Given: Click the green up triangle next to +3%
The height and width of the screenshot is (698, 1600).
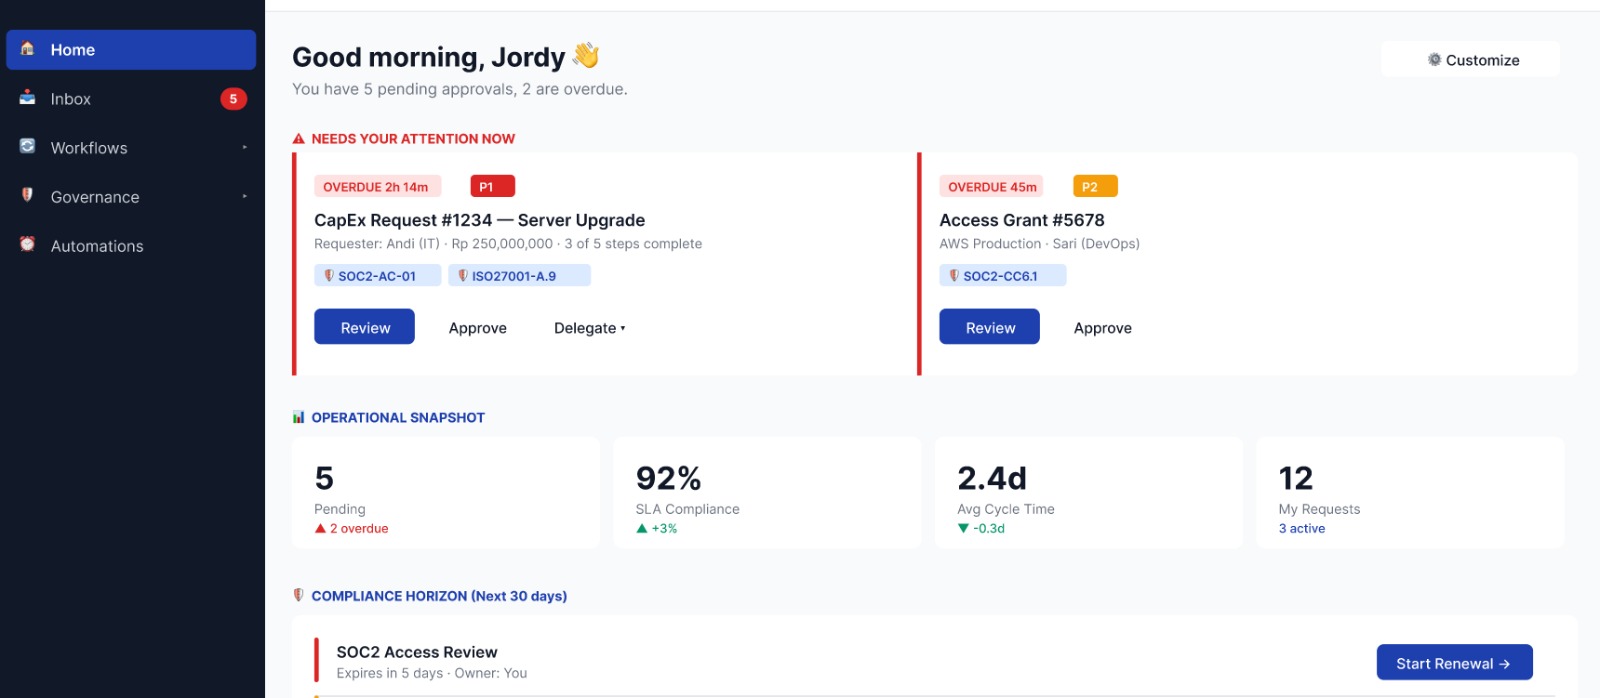Looking at the screenshot, I should tap(642, 528).
